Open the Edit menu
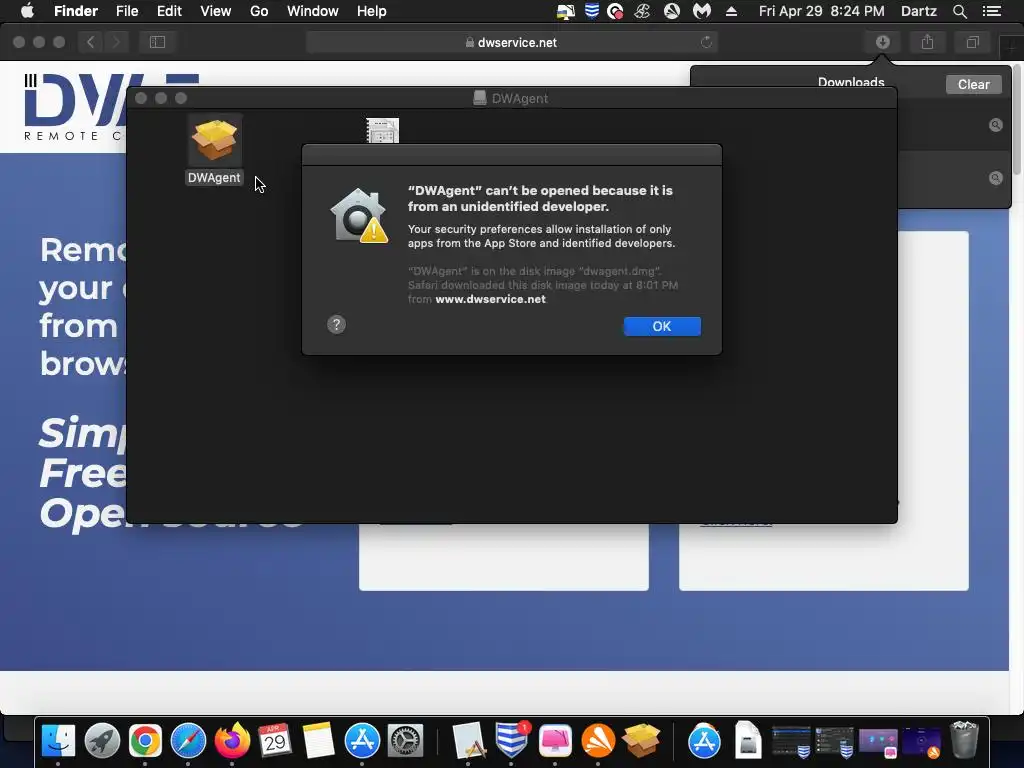Viewport: 1024px width, 768px height. tap(169, 11)
